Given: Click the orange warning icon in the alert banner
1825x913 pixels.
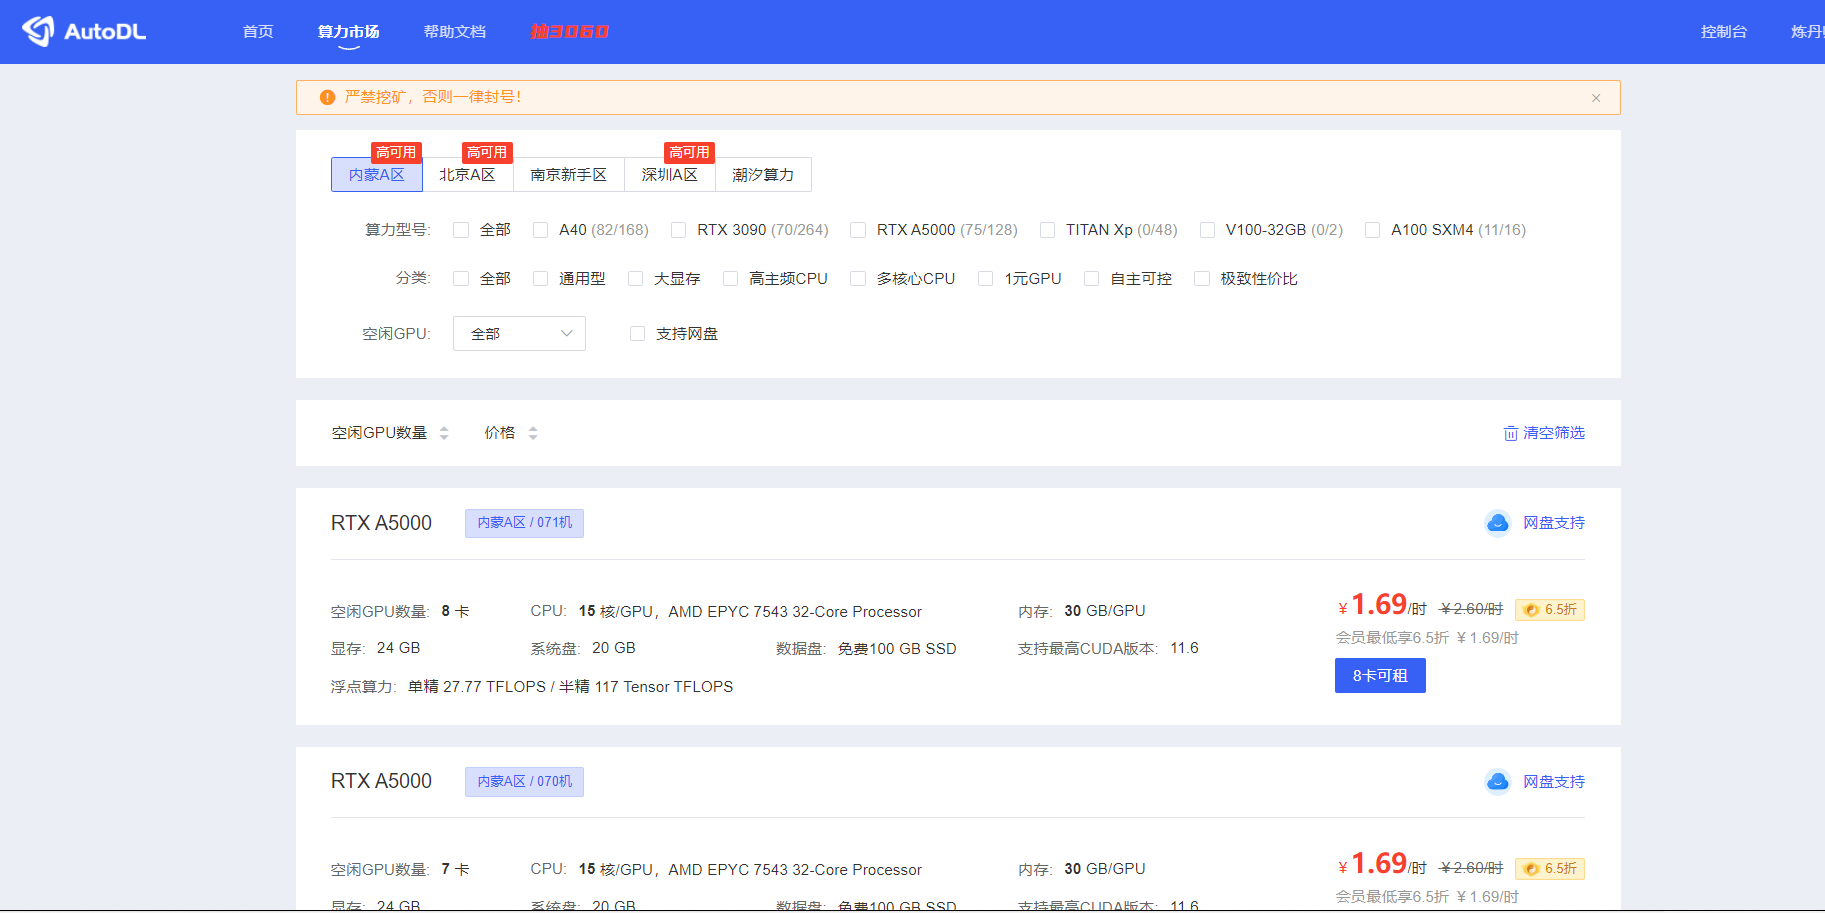Looking at the screenshot, I should click(327, 97).
